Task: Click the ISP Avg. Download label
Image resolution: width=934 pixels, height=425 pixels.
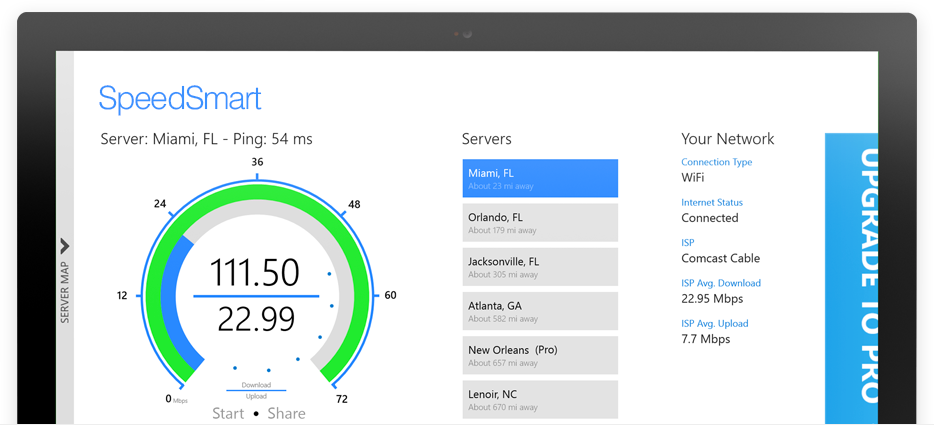Action: (721, 283)
